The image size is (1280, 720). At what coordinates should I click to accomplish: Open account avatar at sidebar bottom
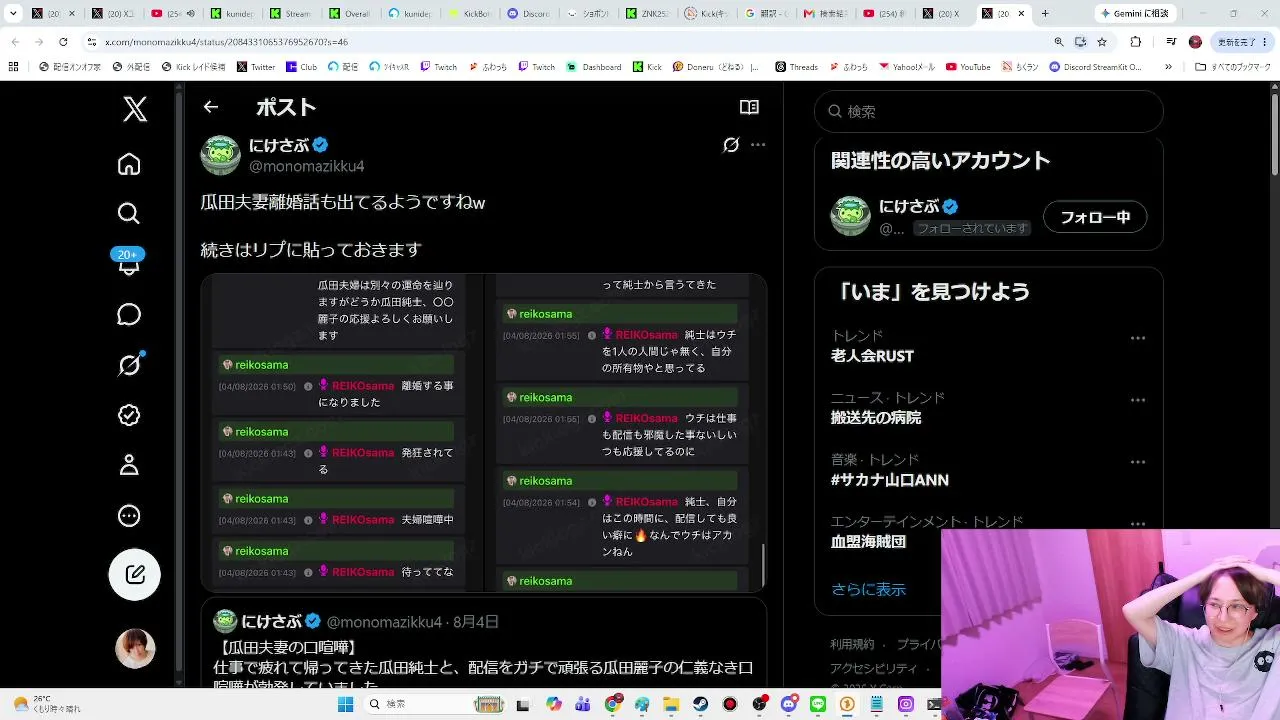click(135, 649)
